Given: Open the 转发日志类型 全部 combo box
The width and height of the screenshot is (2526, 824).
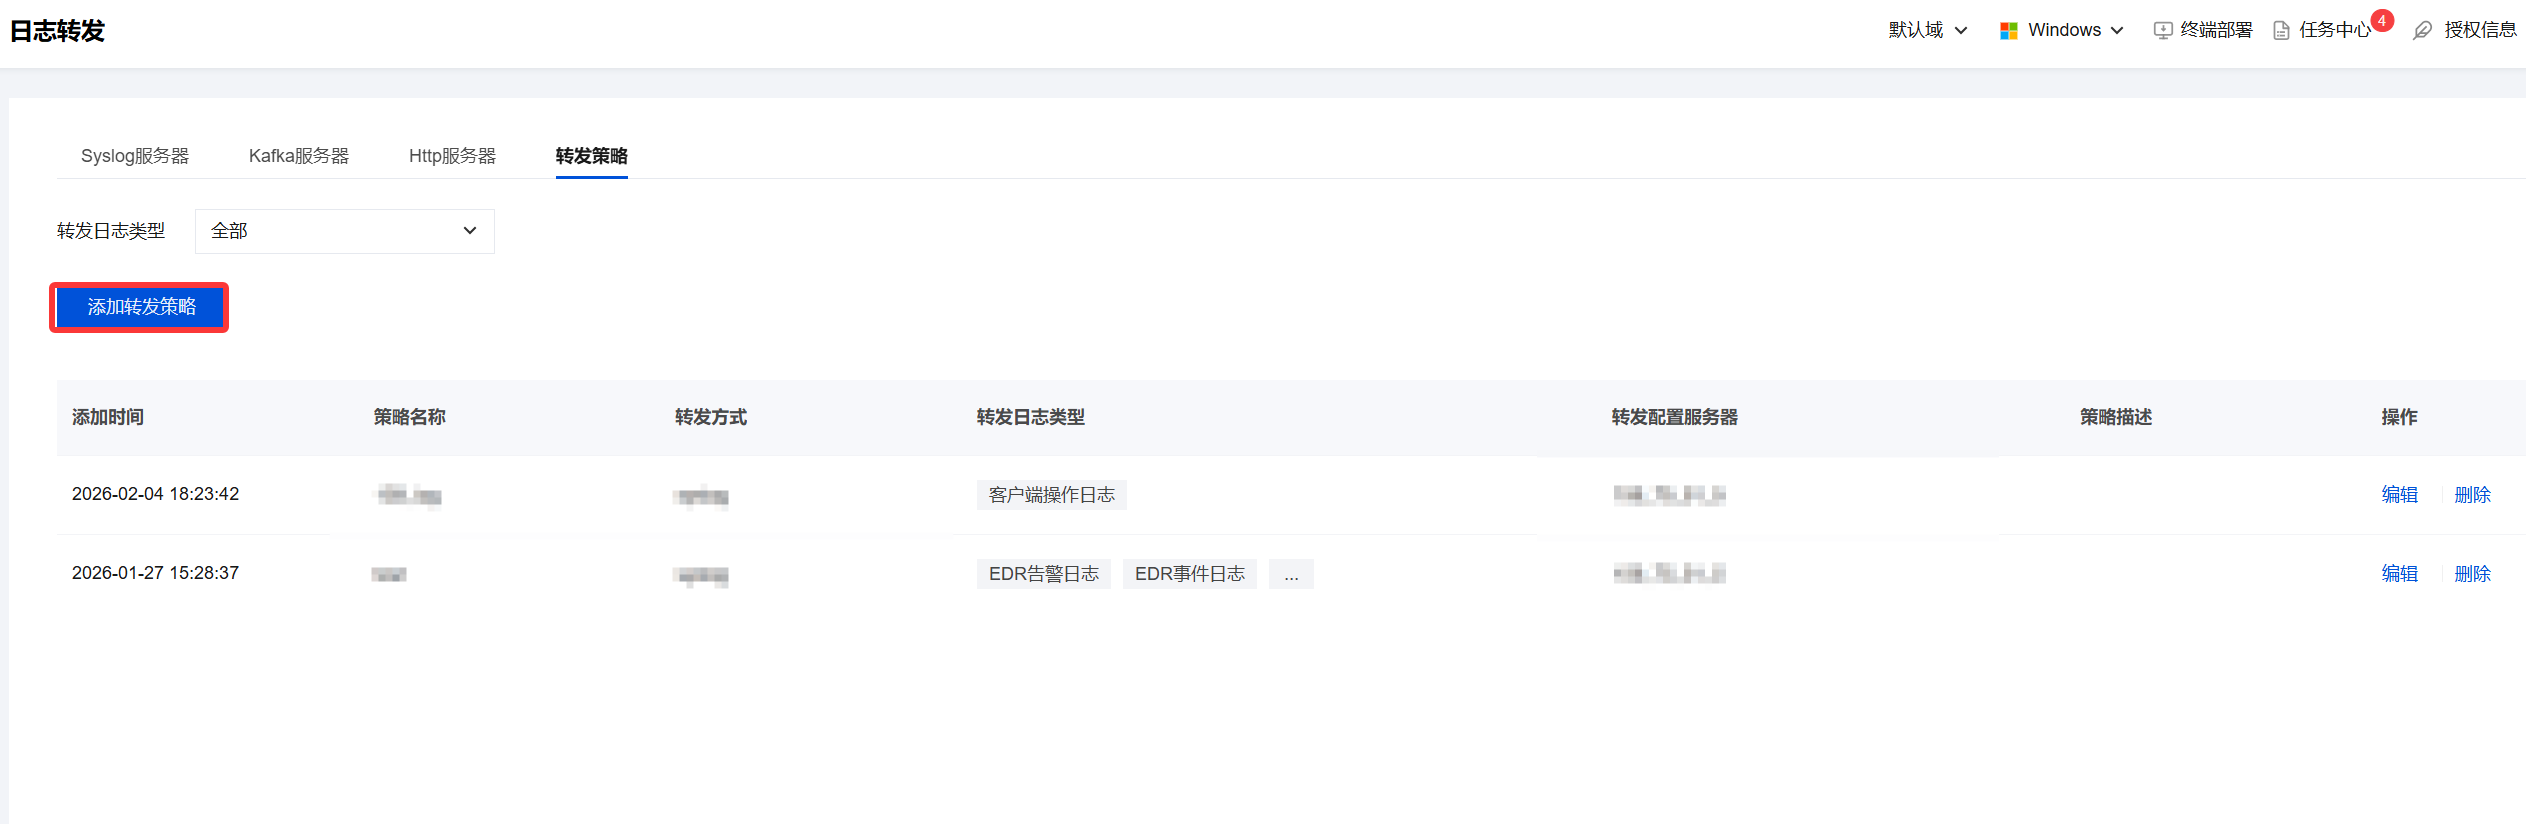Looking at the screenshot, I should (x=344, y=231).
